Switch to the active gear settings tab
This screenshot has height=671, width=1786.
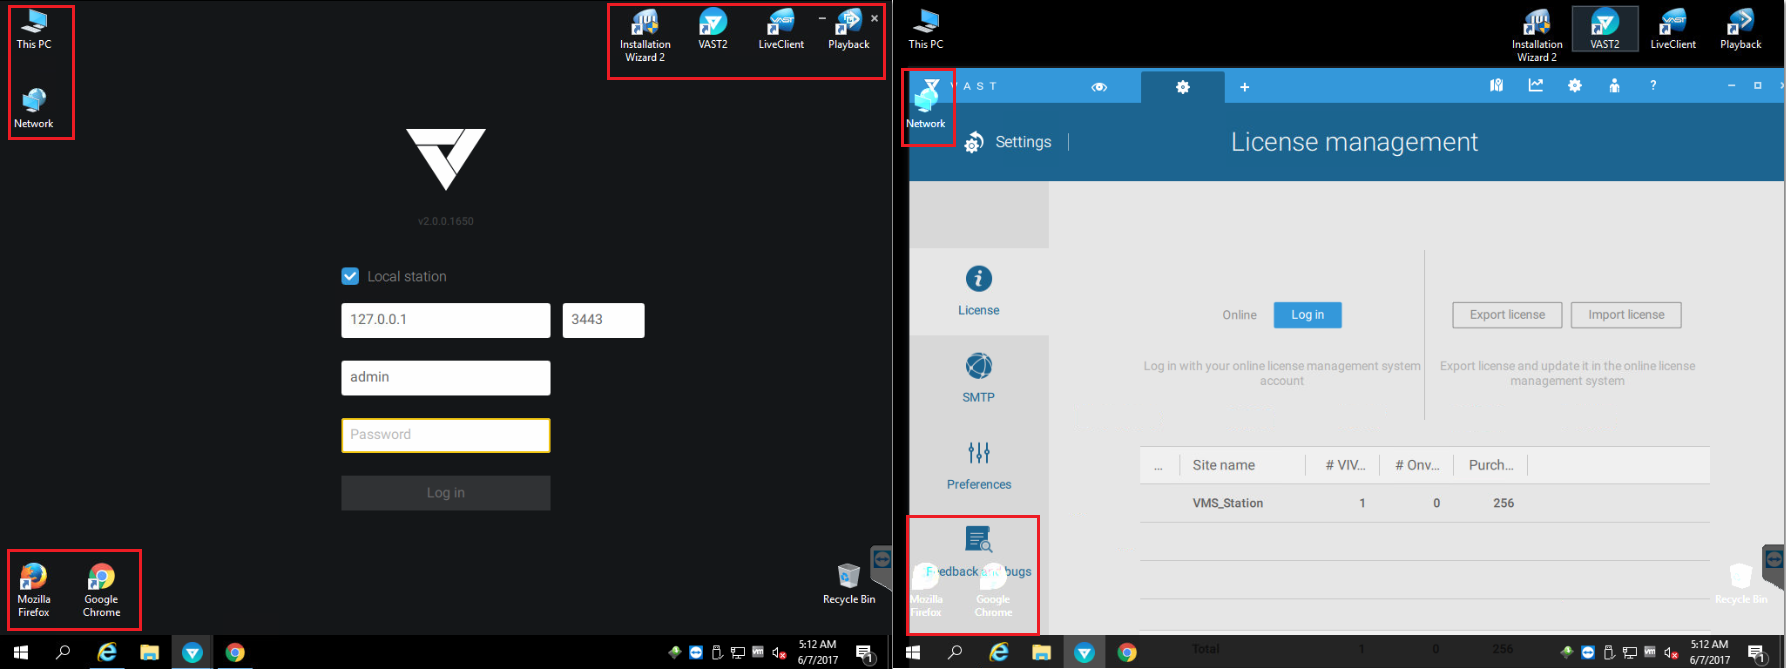pyautogui.click(x=1182, y=87)
